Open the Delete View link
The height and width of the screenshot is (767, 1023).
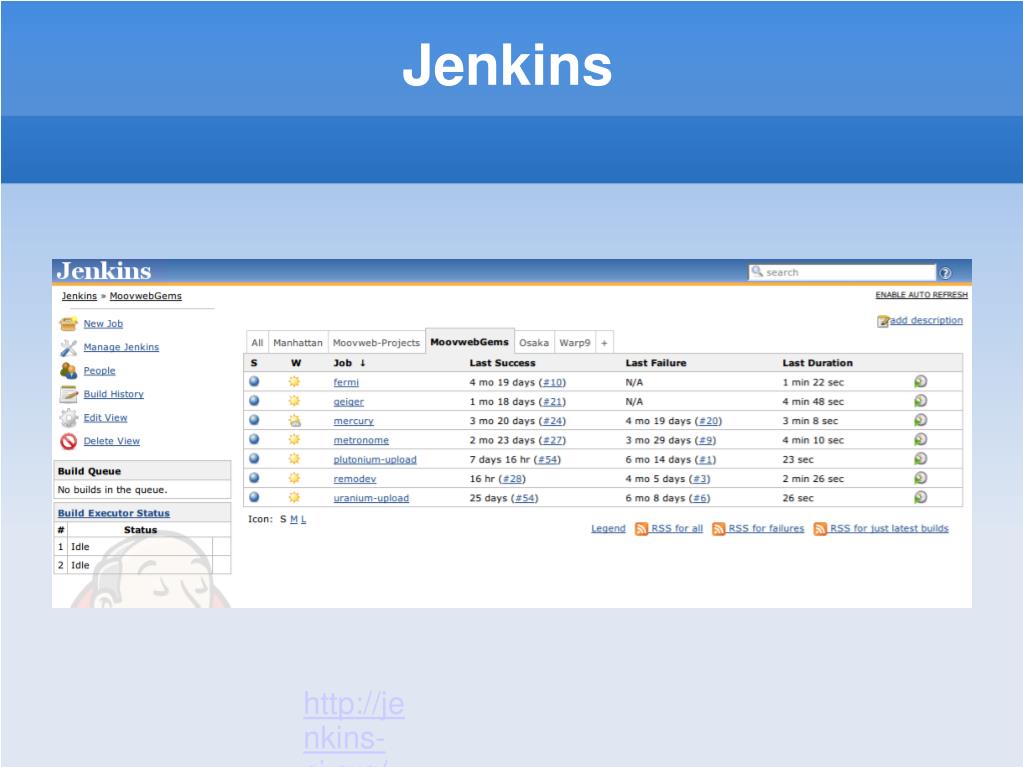[112, 441]
